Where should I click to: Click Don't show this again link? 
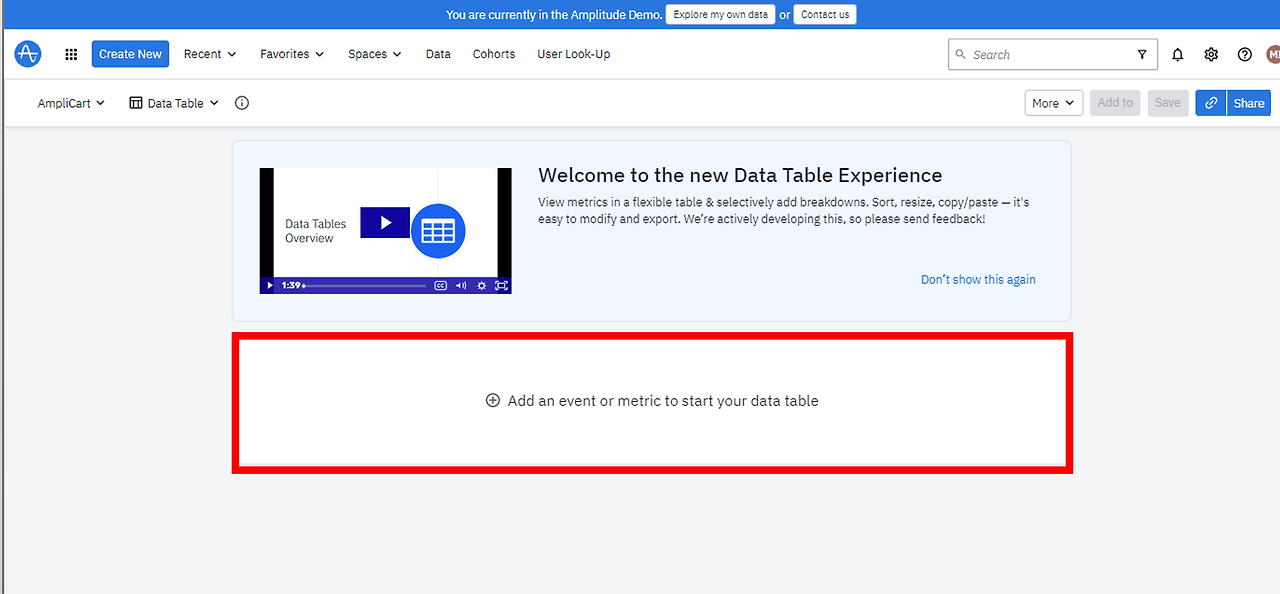[x=978, y=280]
